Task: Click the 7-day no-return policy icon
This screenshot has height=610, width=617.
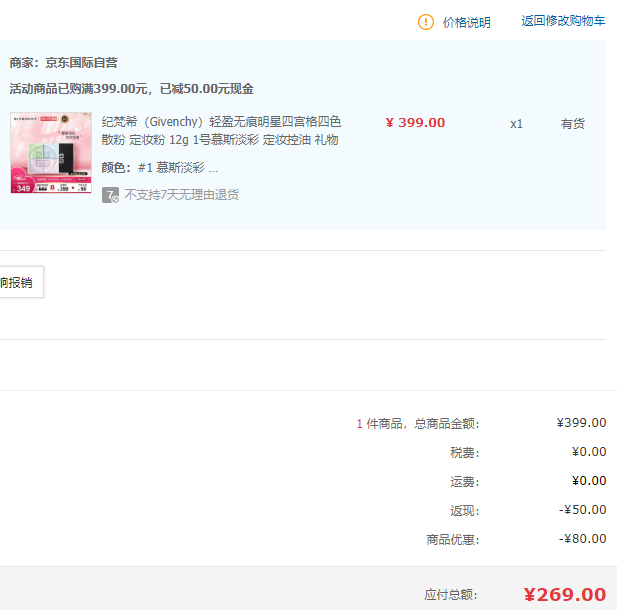Action: (110, 195)
